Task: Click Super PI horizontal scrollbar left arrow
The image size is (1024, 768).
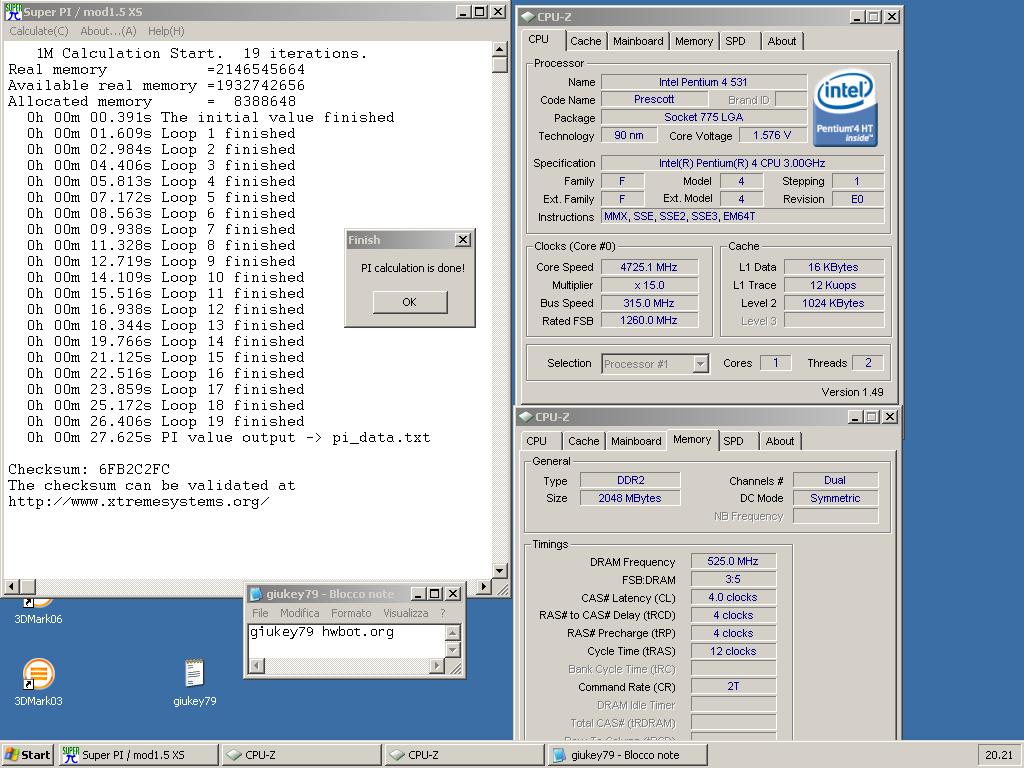Action: [11, 586]
